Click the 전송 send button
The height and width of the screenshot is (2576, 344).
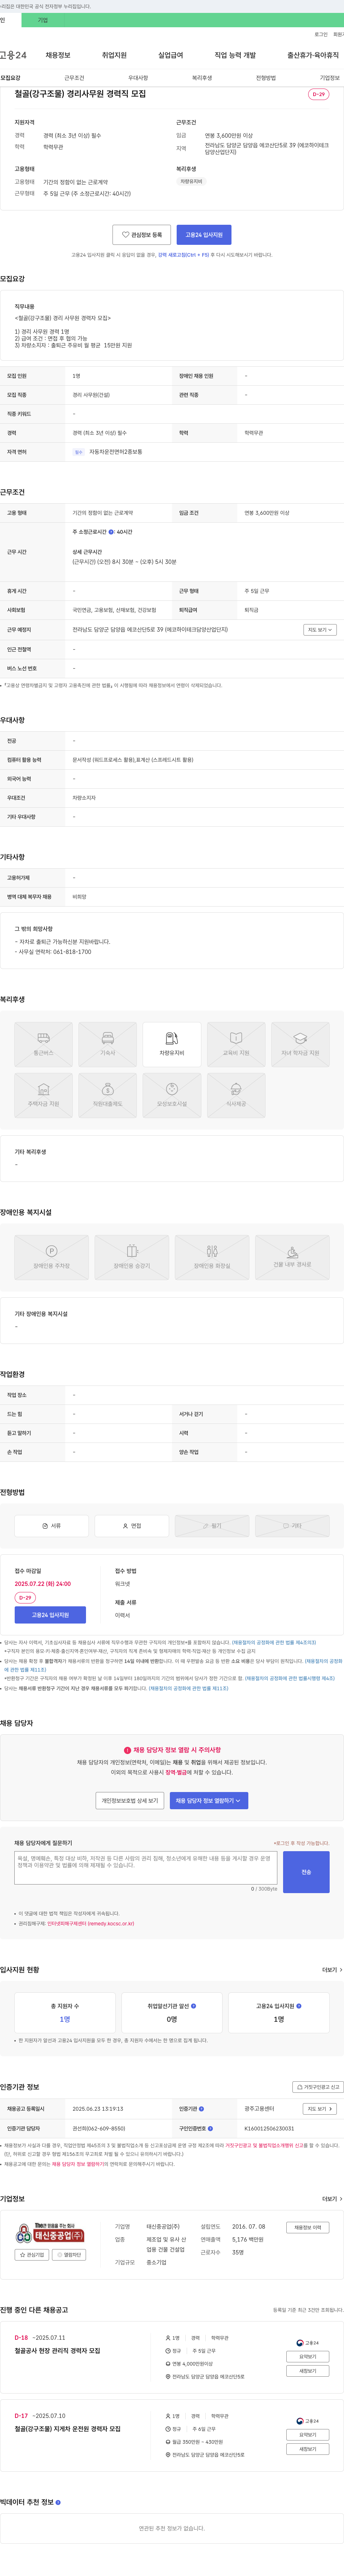click(x=306, y=1872)
